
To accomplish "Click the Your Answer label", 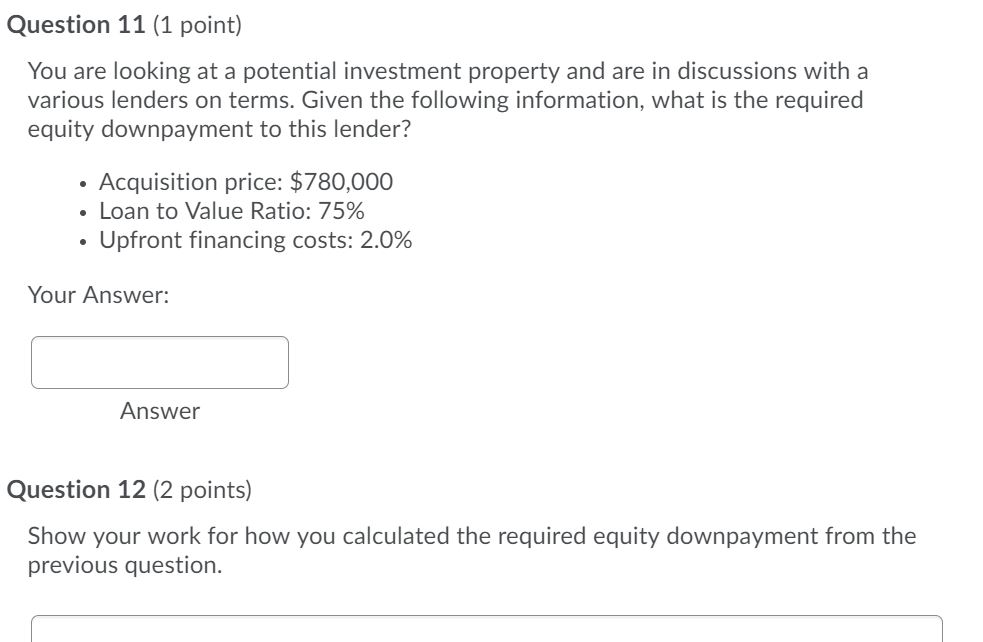I will [x=97, y=294].
